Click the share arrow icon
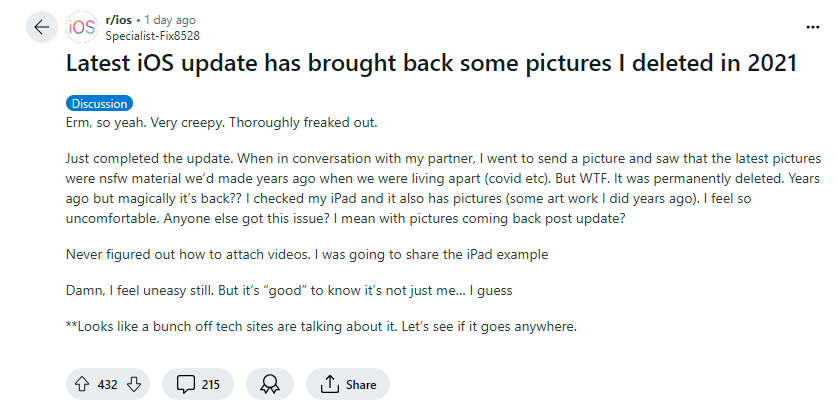838x411 pixels. coord(328,384)
